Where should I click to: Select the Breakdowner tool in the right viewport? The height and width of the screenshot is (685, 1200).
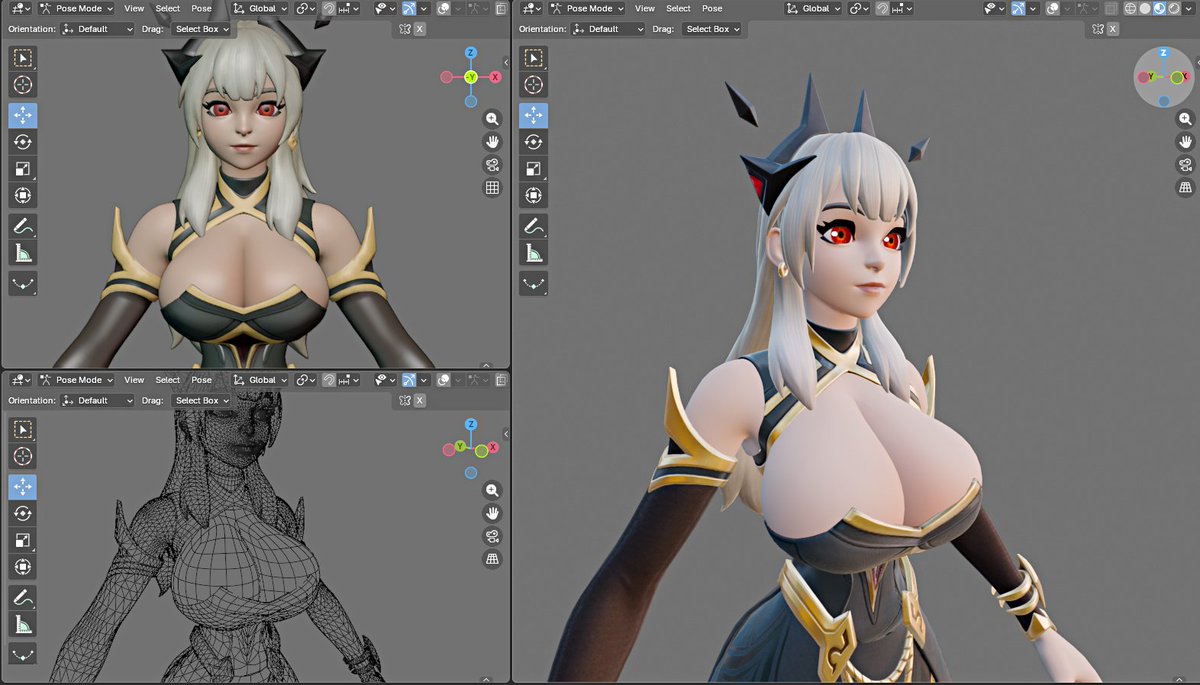click(534, 283)
